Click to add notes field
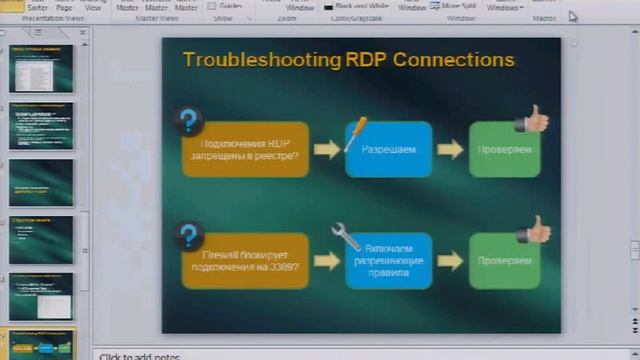Screen dimensions: 640x360 tap(361, 355)
